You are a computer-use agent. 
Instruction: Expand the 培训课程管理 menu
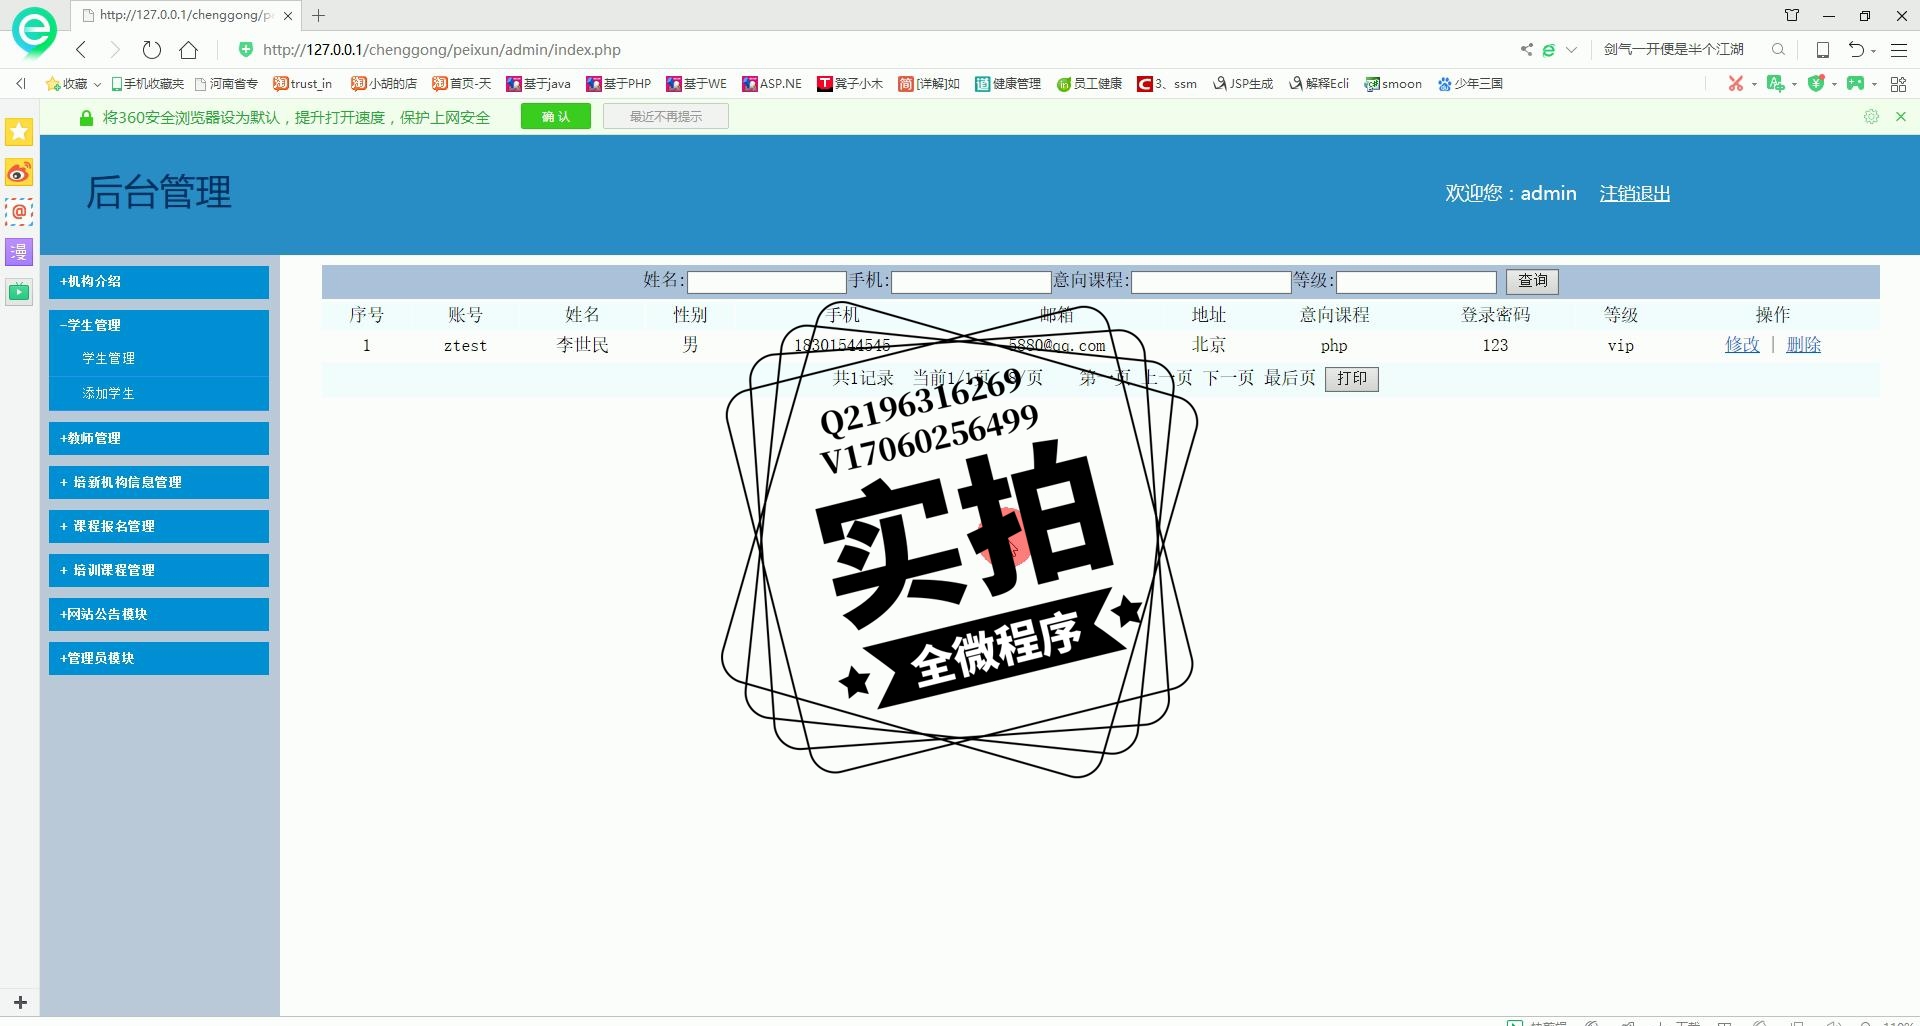pyautogui.click(x=159, y=570)
